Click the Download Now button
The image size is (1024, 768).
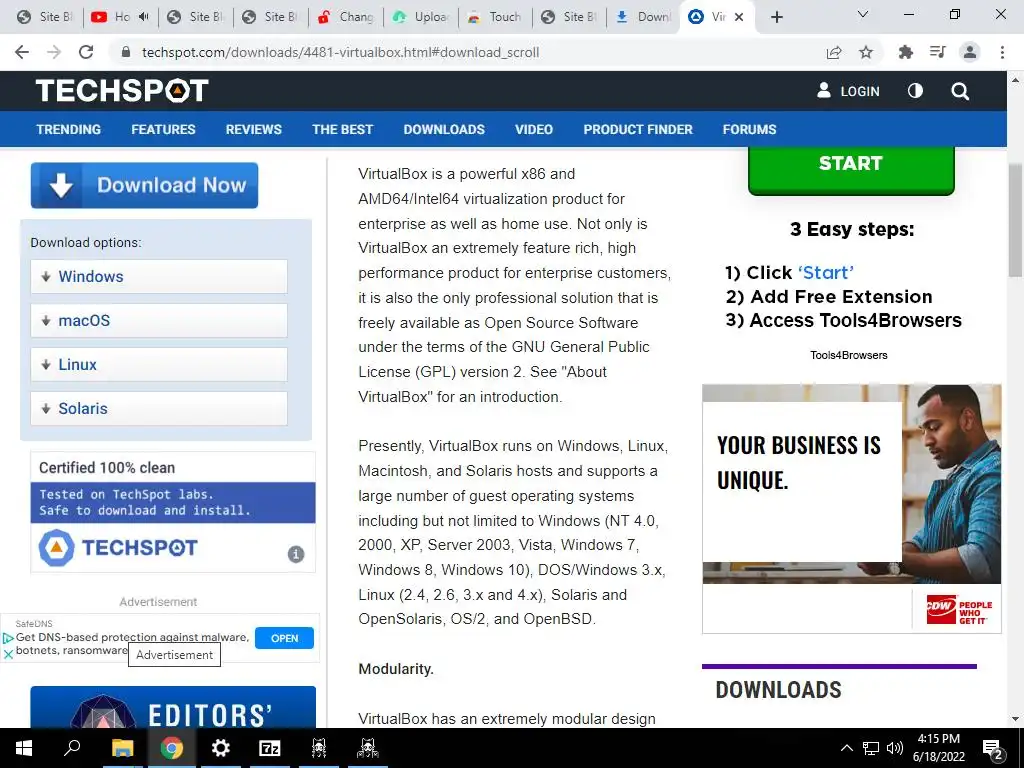point(144,185)
